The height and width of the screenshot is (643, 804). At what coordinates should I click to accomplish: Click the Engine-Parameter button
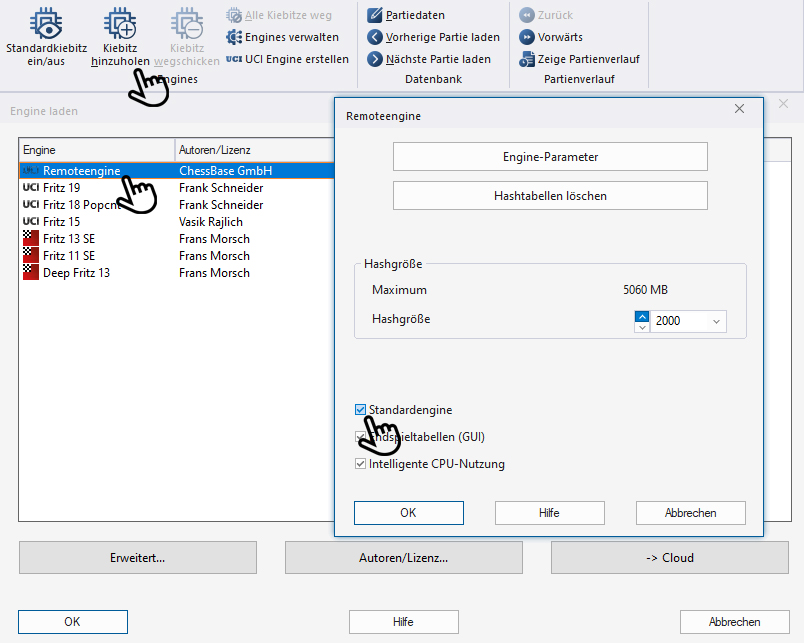(x=550, y=157)
